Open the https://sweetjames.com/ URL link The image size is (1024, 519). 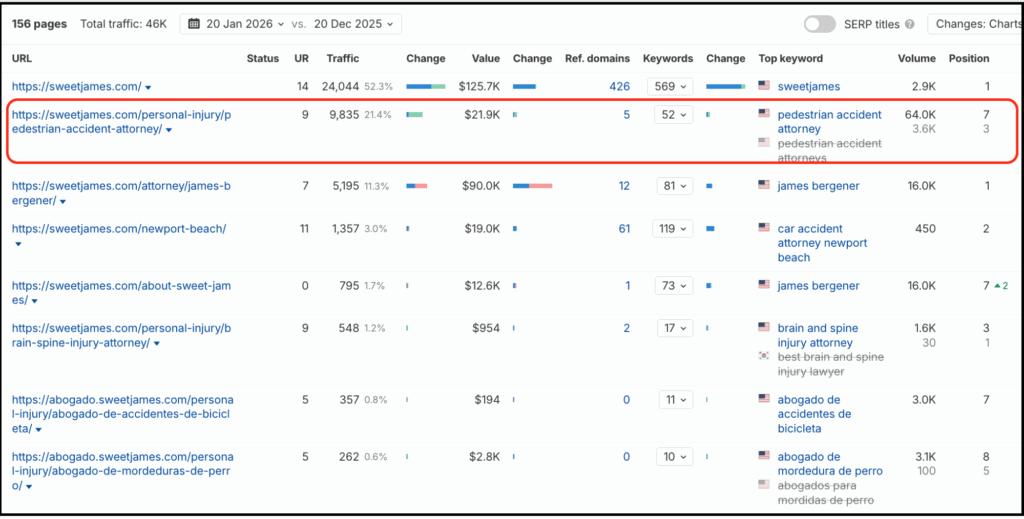click(76, 86)
